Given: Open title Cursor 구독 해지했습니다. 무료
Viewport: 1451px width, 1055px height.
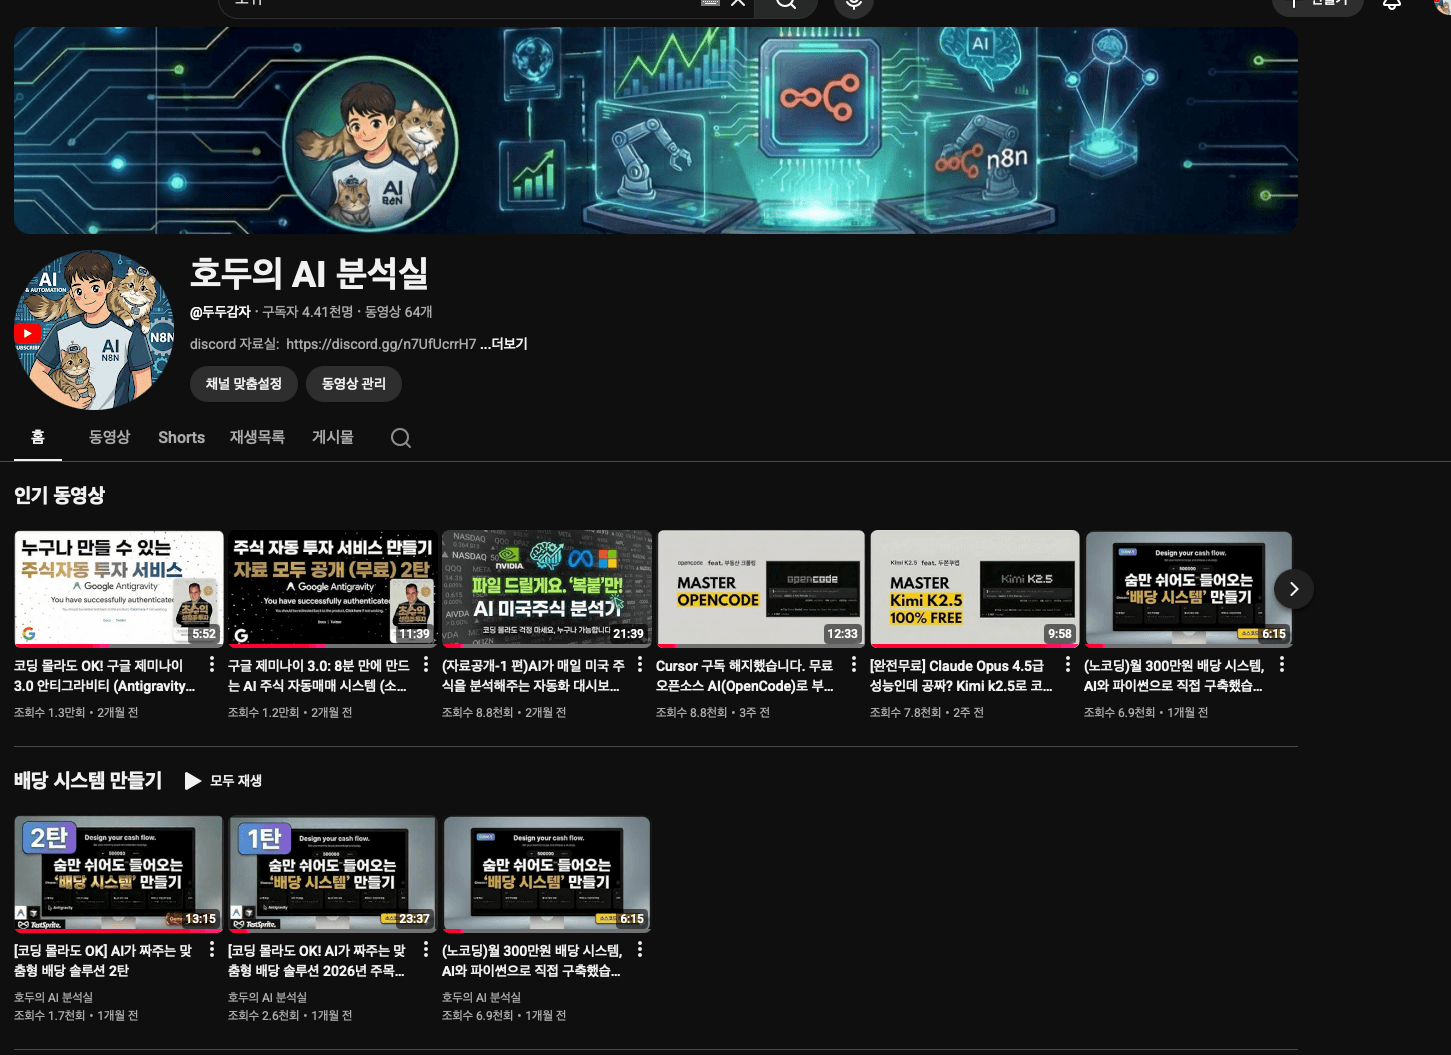Looking at the screenshot, I should coord(745,676).
